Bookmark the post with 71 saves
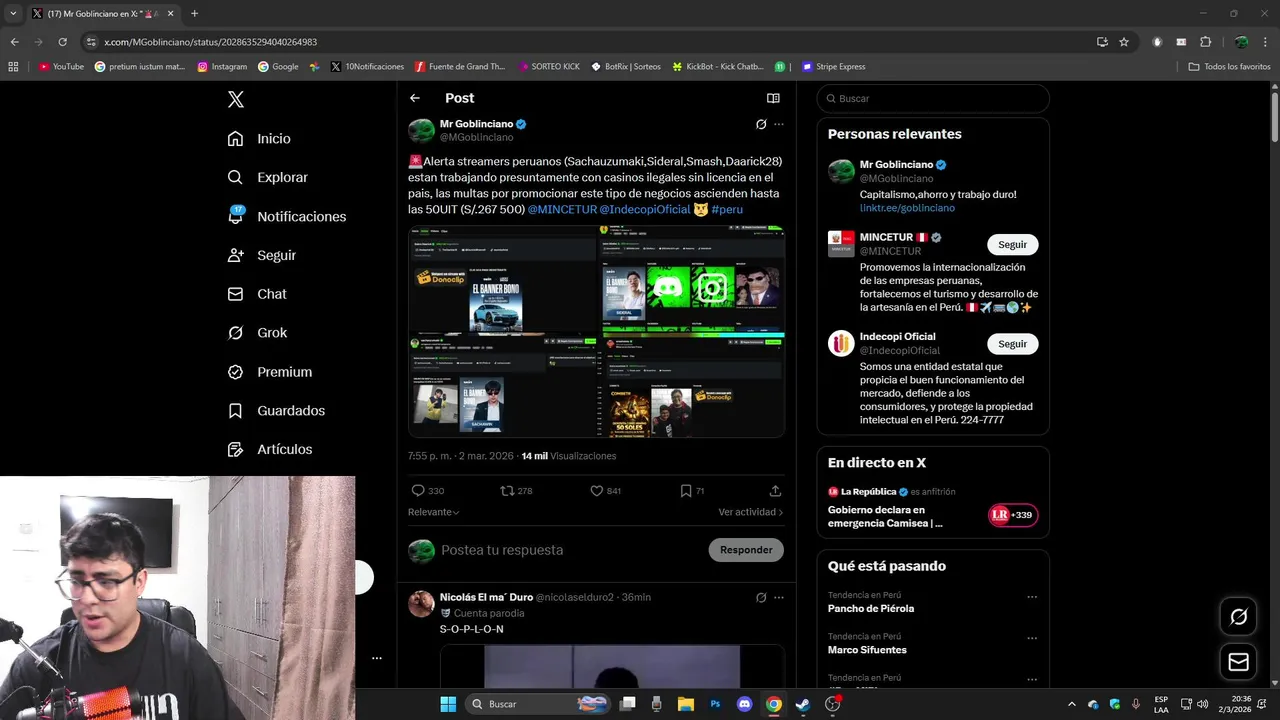This screenshot has width=1280, height=720. pos(686,491)
